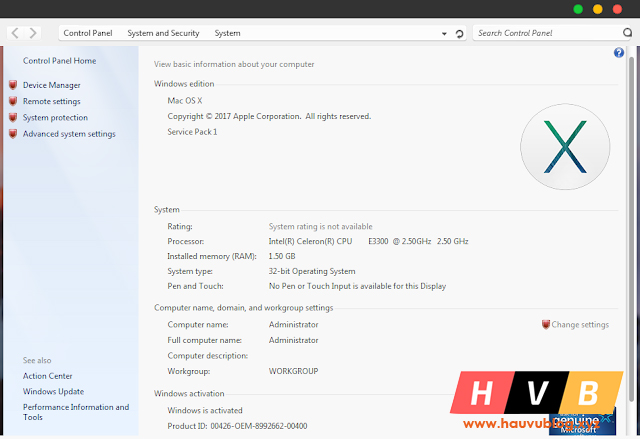
Task: Click shield icon beside Advanced system settings
Action: point(13,134)
